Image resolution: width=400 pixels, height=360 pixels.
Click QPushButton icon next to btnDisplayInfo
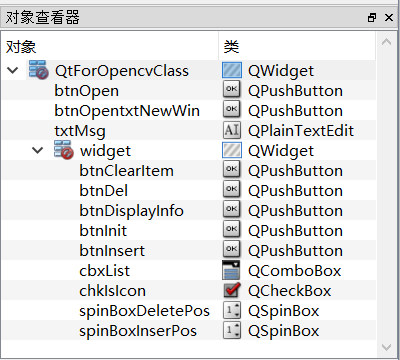click(x=231, y=210)
